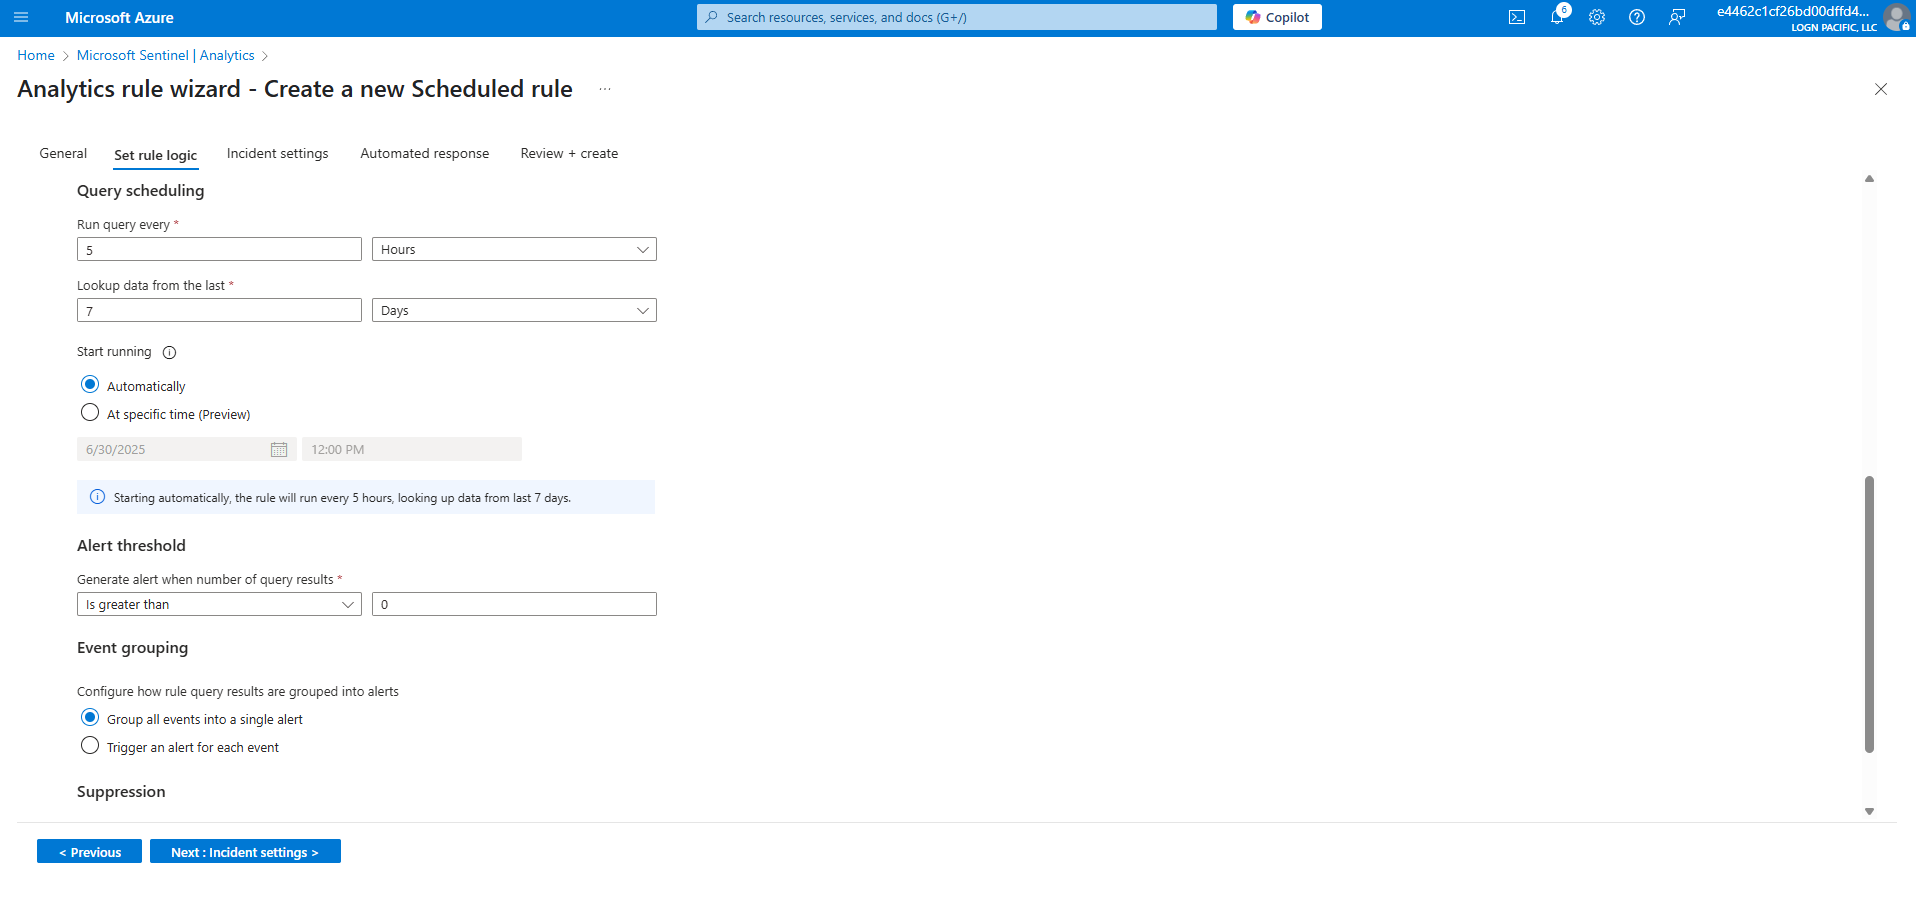Click the Previous button
1916x912 pixels.
point(90,852)
